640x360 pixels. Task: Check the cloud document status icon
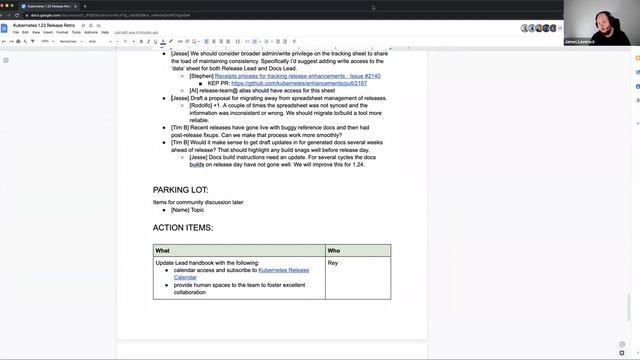pyautogui.click(x=98, y=25)
